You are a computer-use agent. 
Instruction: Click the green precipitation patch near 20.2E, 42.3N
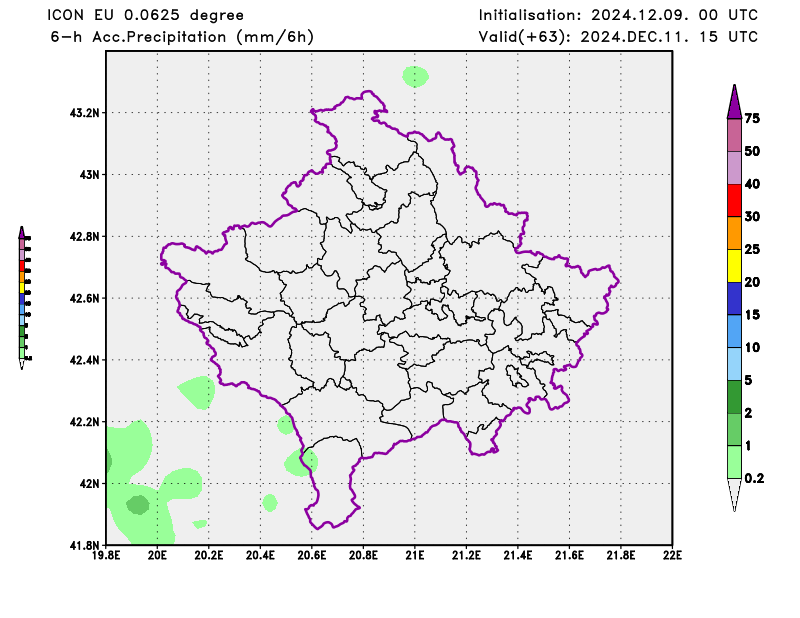coord(198,392)
